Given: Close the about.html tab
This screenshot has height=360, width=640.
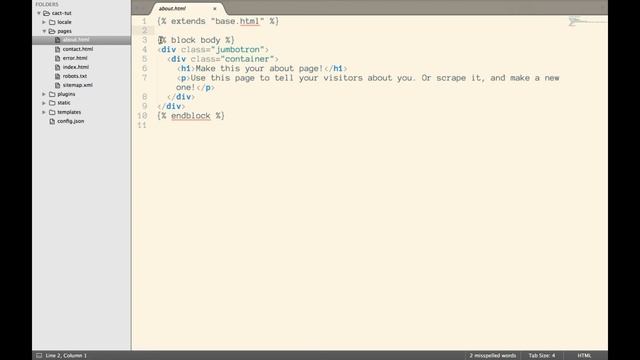Looking at the screenshot, I should pos(215,9).
